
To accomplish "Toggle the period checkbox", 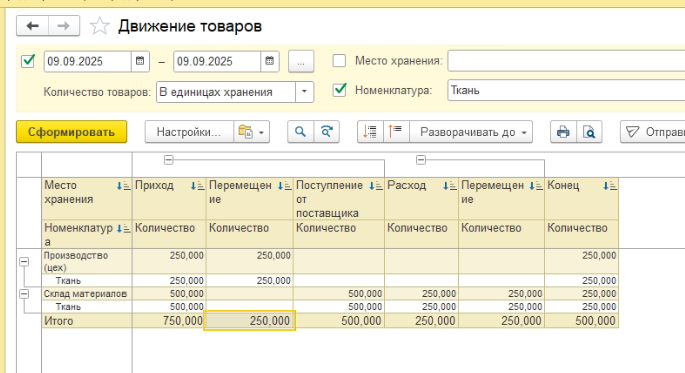I will pyautogui.click(x=28, y=61).
